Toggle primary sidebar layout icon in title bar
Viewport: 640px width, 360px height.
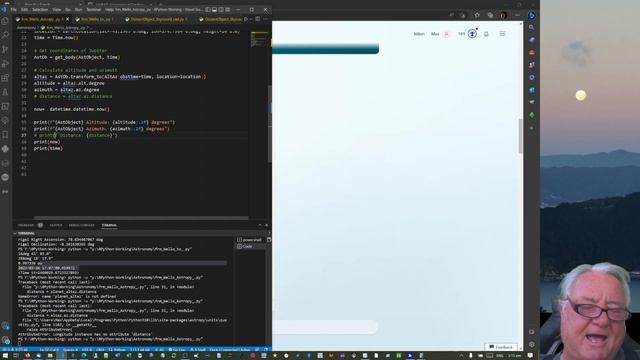tap(208, 9)
